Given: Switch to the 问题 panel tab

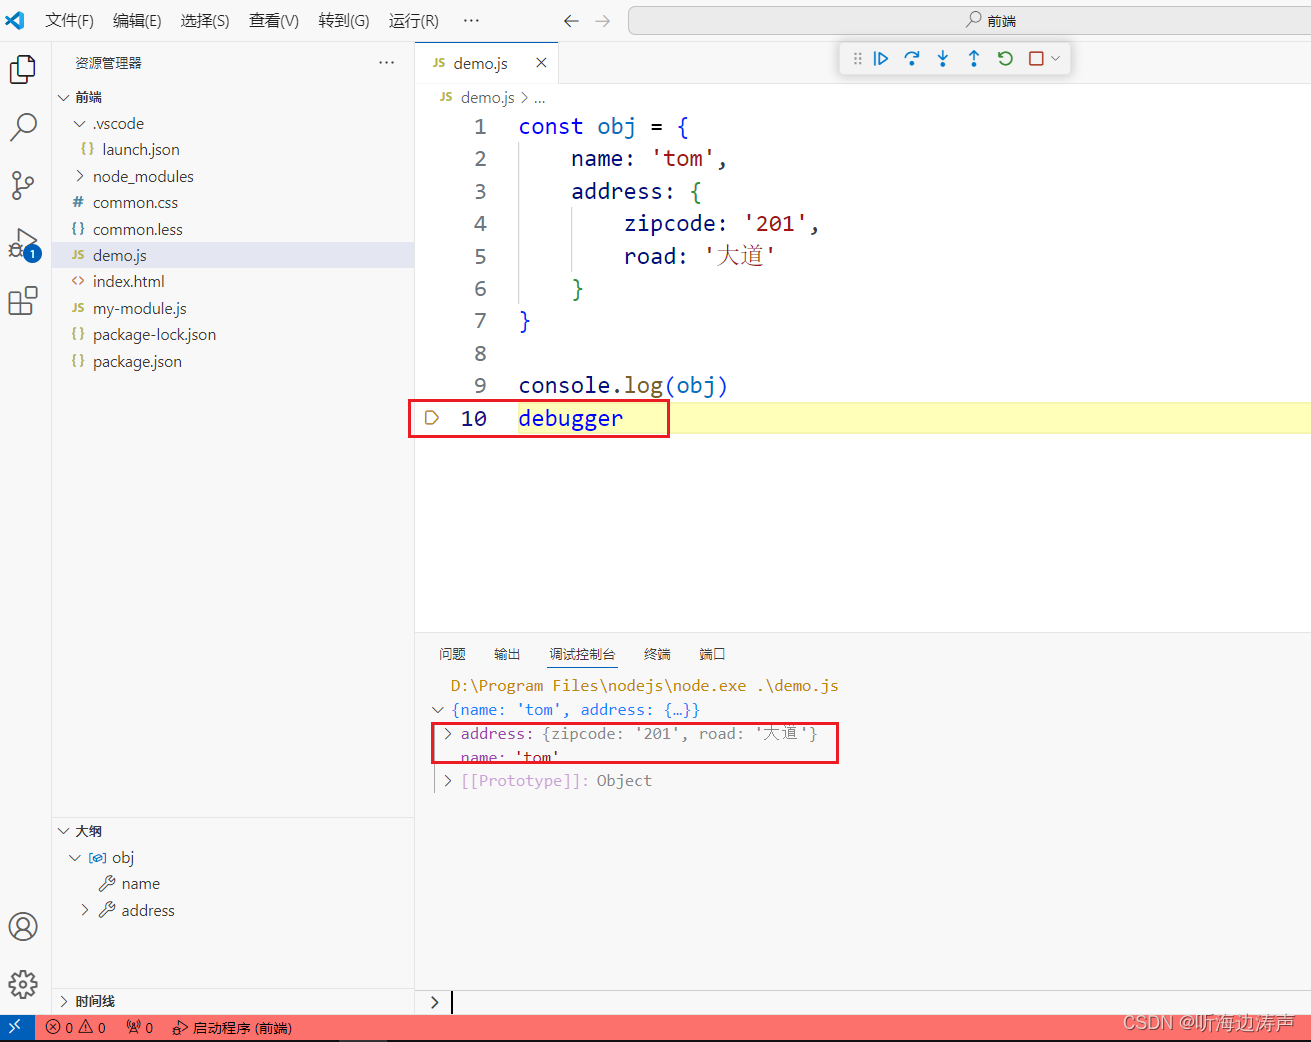Looking at the screenshot, I should click(452, 654).
